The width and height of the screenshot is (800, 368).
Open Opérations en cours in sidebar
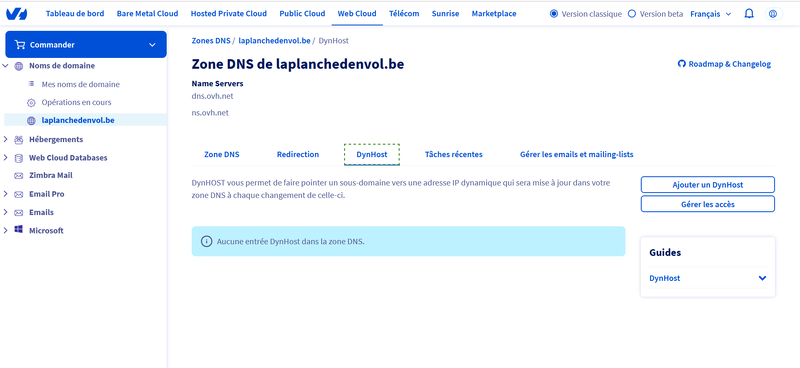(77, 103)
